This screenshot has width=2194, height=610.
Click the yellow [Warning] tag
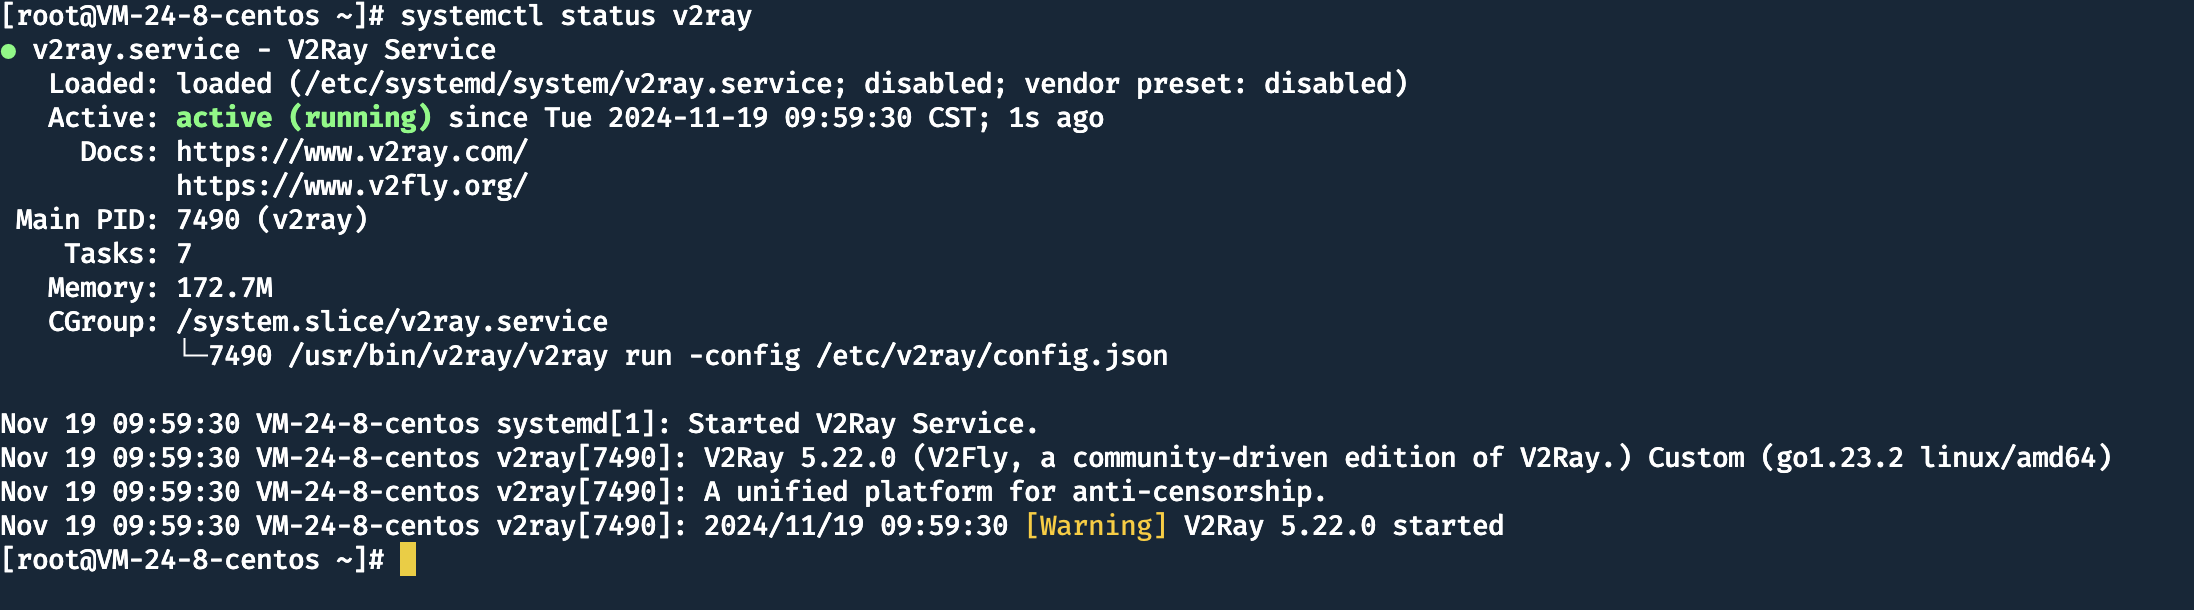[1096, 526]
